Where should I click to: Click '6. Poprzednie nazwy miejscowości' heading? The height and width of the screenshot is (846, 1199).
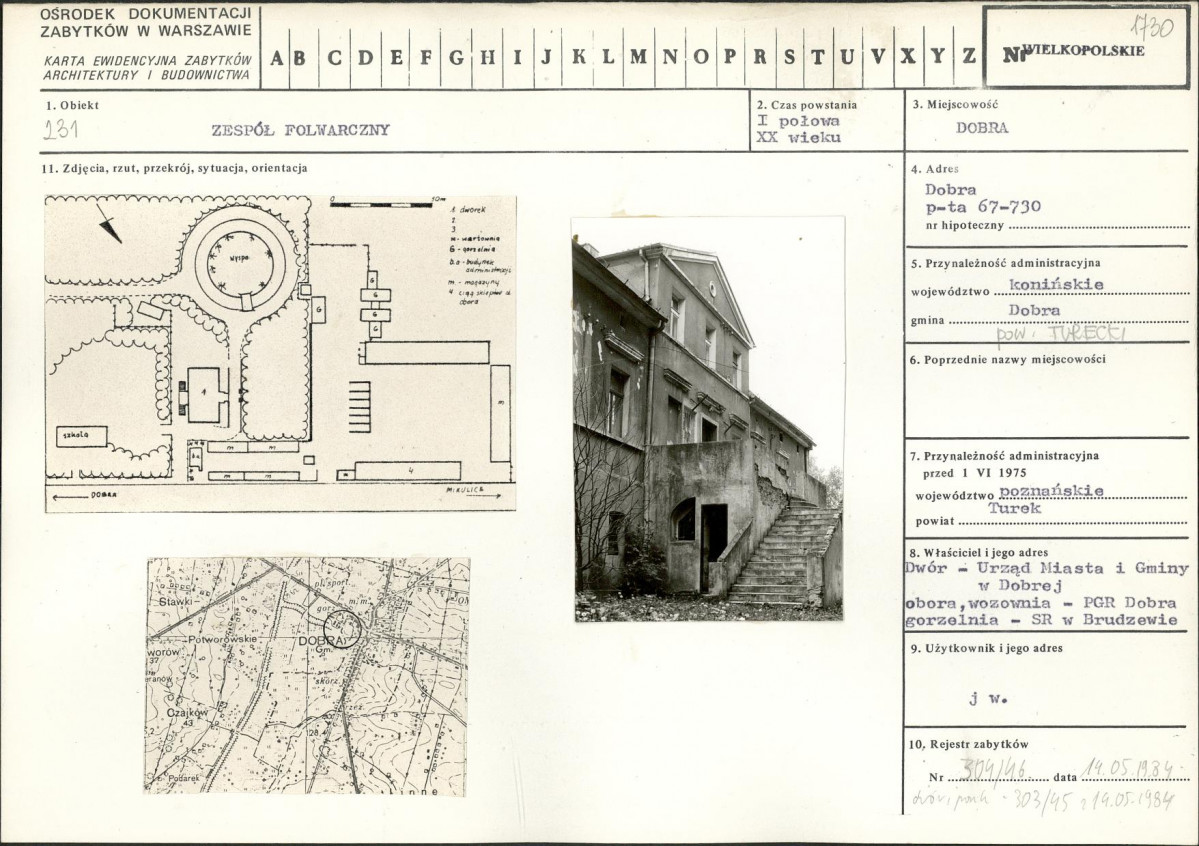1008,360
